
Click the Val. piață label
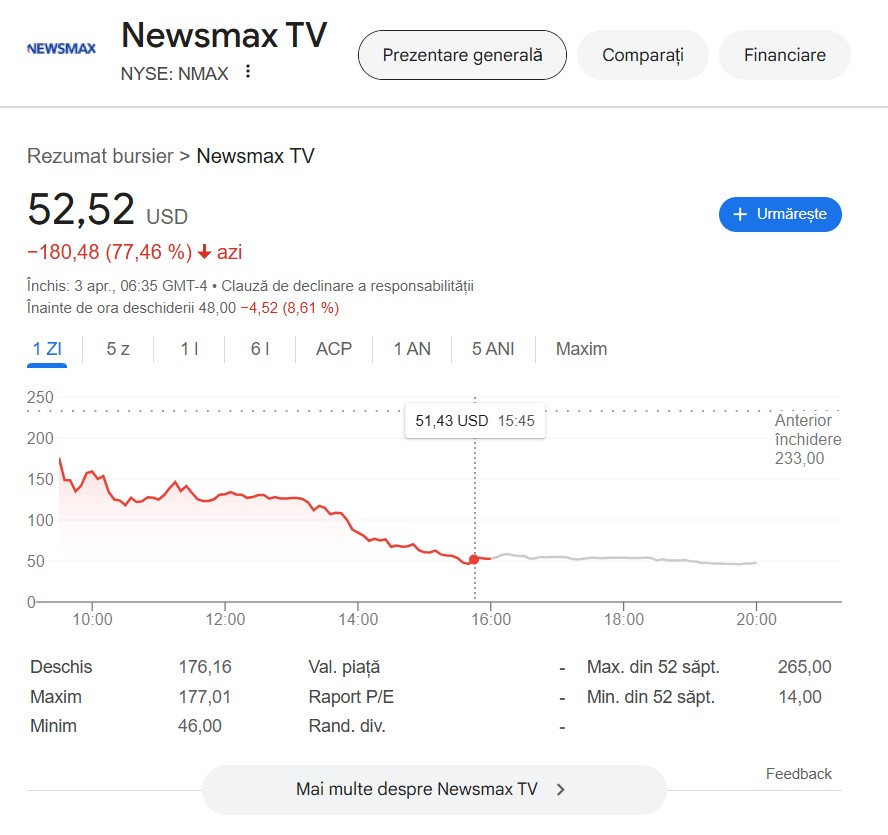point(344,667)
